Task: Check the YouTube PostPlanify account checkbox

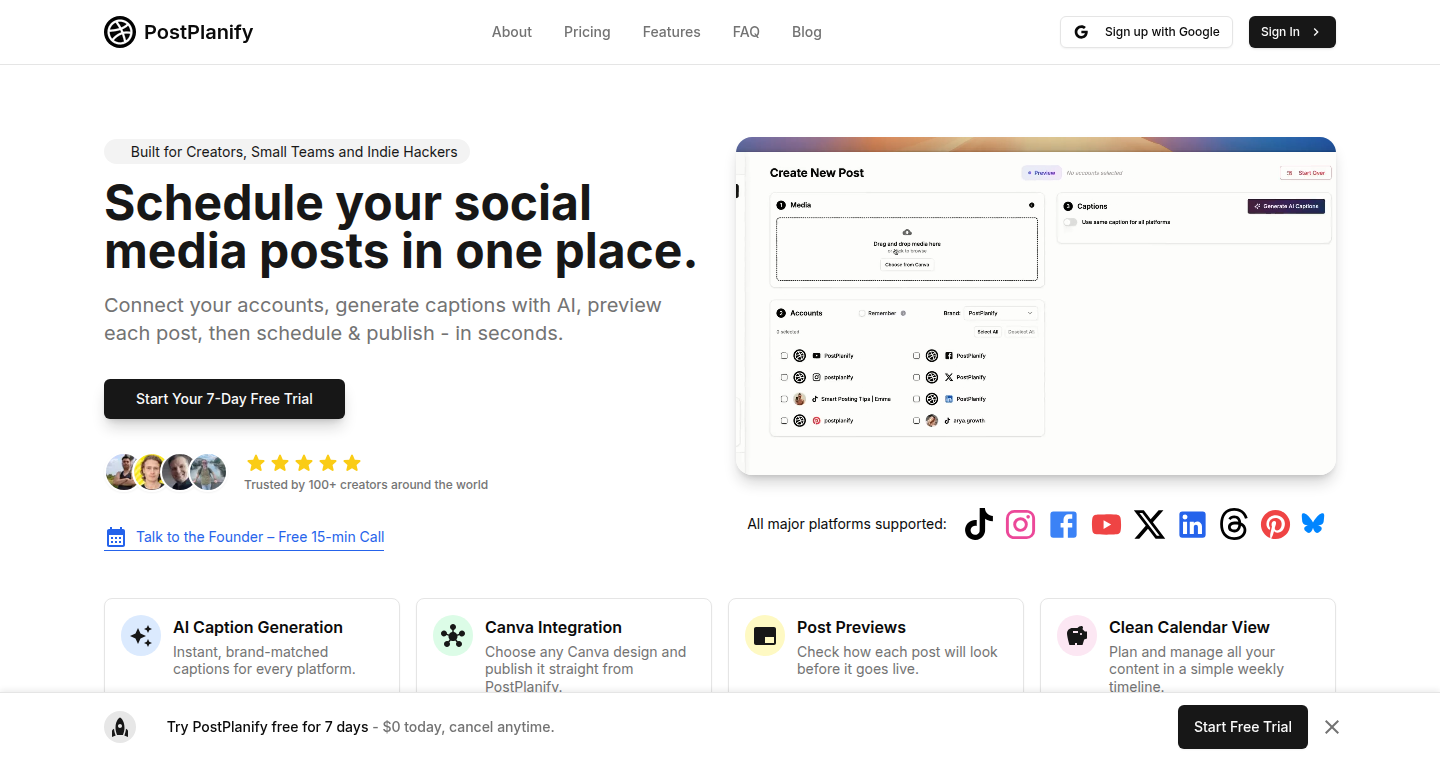Action: (784, 356)
